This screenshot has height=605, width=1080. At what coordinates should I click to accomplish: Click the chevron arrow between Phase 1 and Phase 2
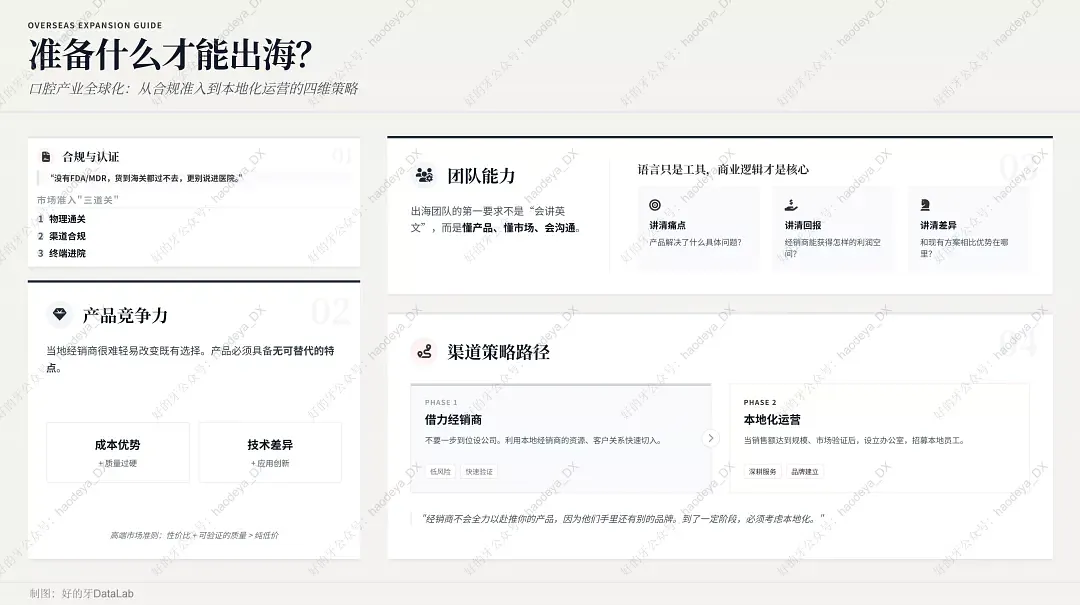(x=711, y=438)
